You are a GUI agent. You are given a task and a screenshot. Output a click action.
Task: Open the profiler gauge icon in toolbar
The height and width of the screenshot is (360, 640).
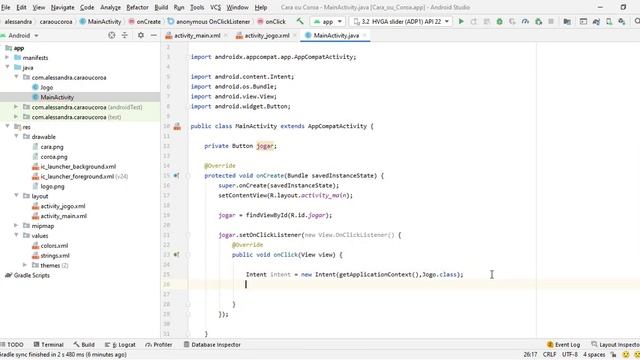coord(525,21)
